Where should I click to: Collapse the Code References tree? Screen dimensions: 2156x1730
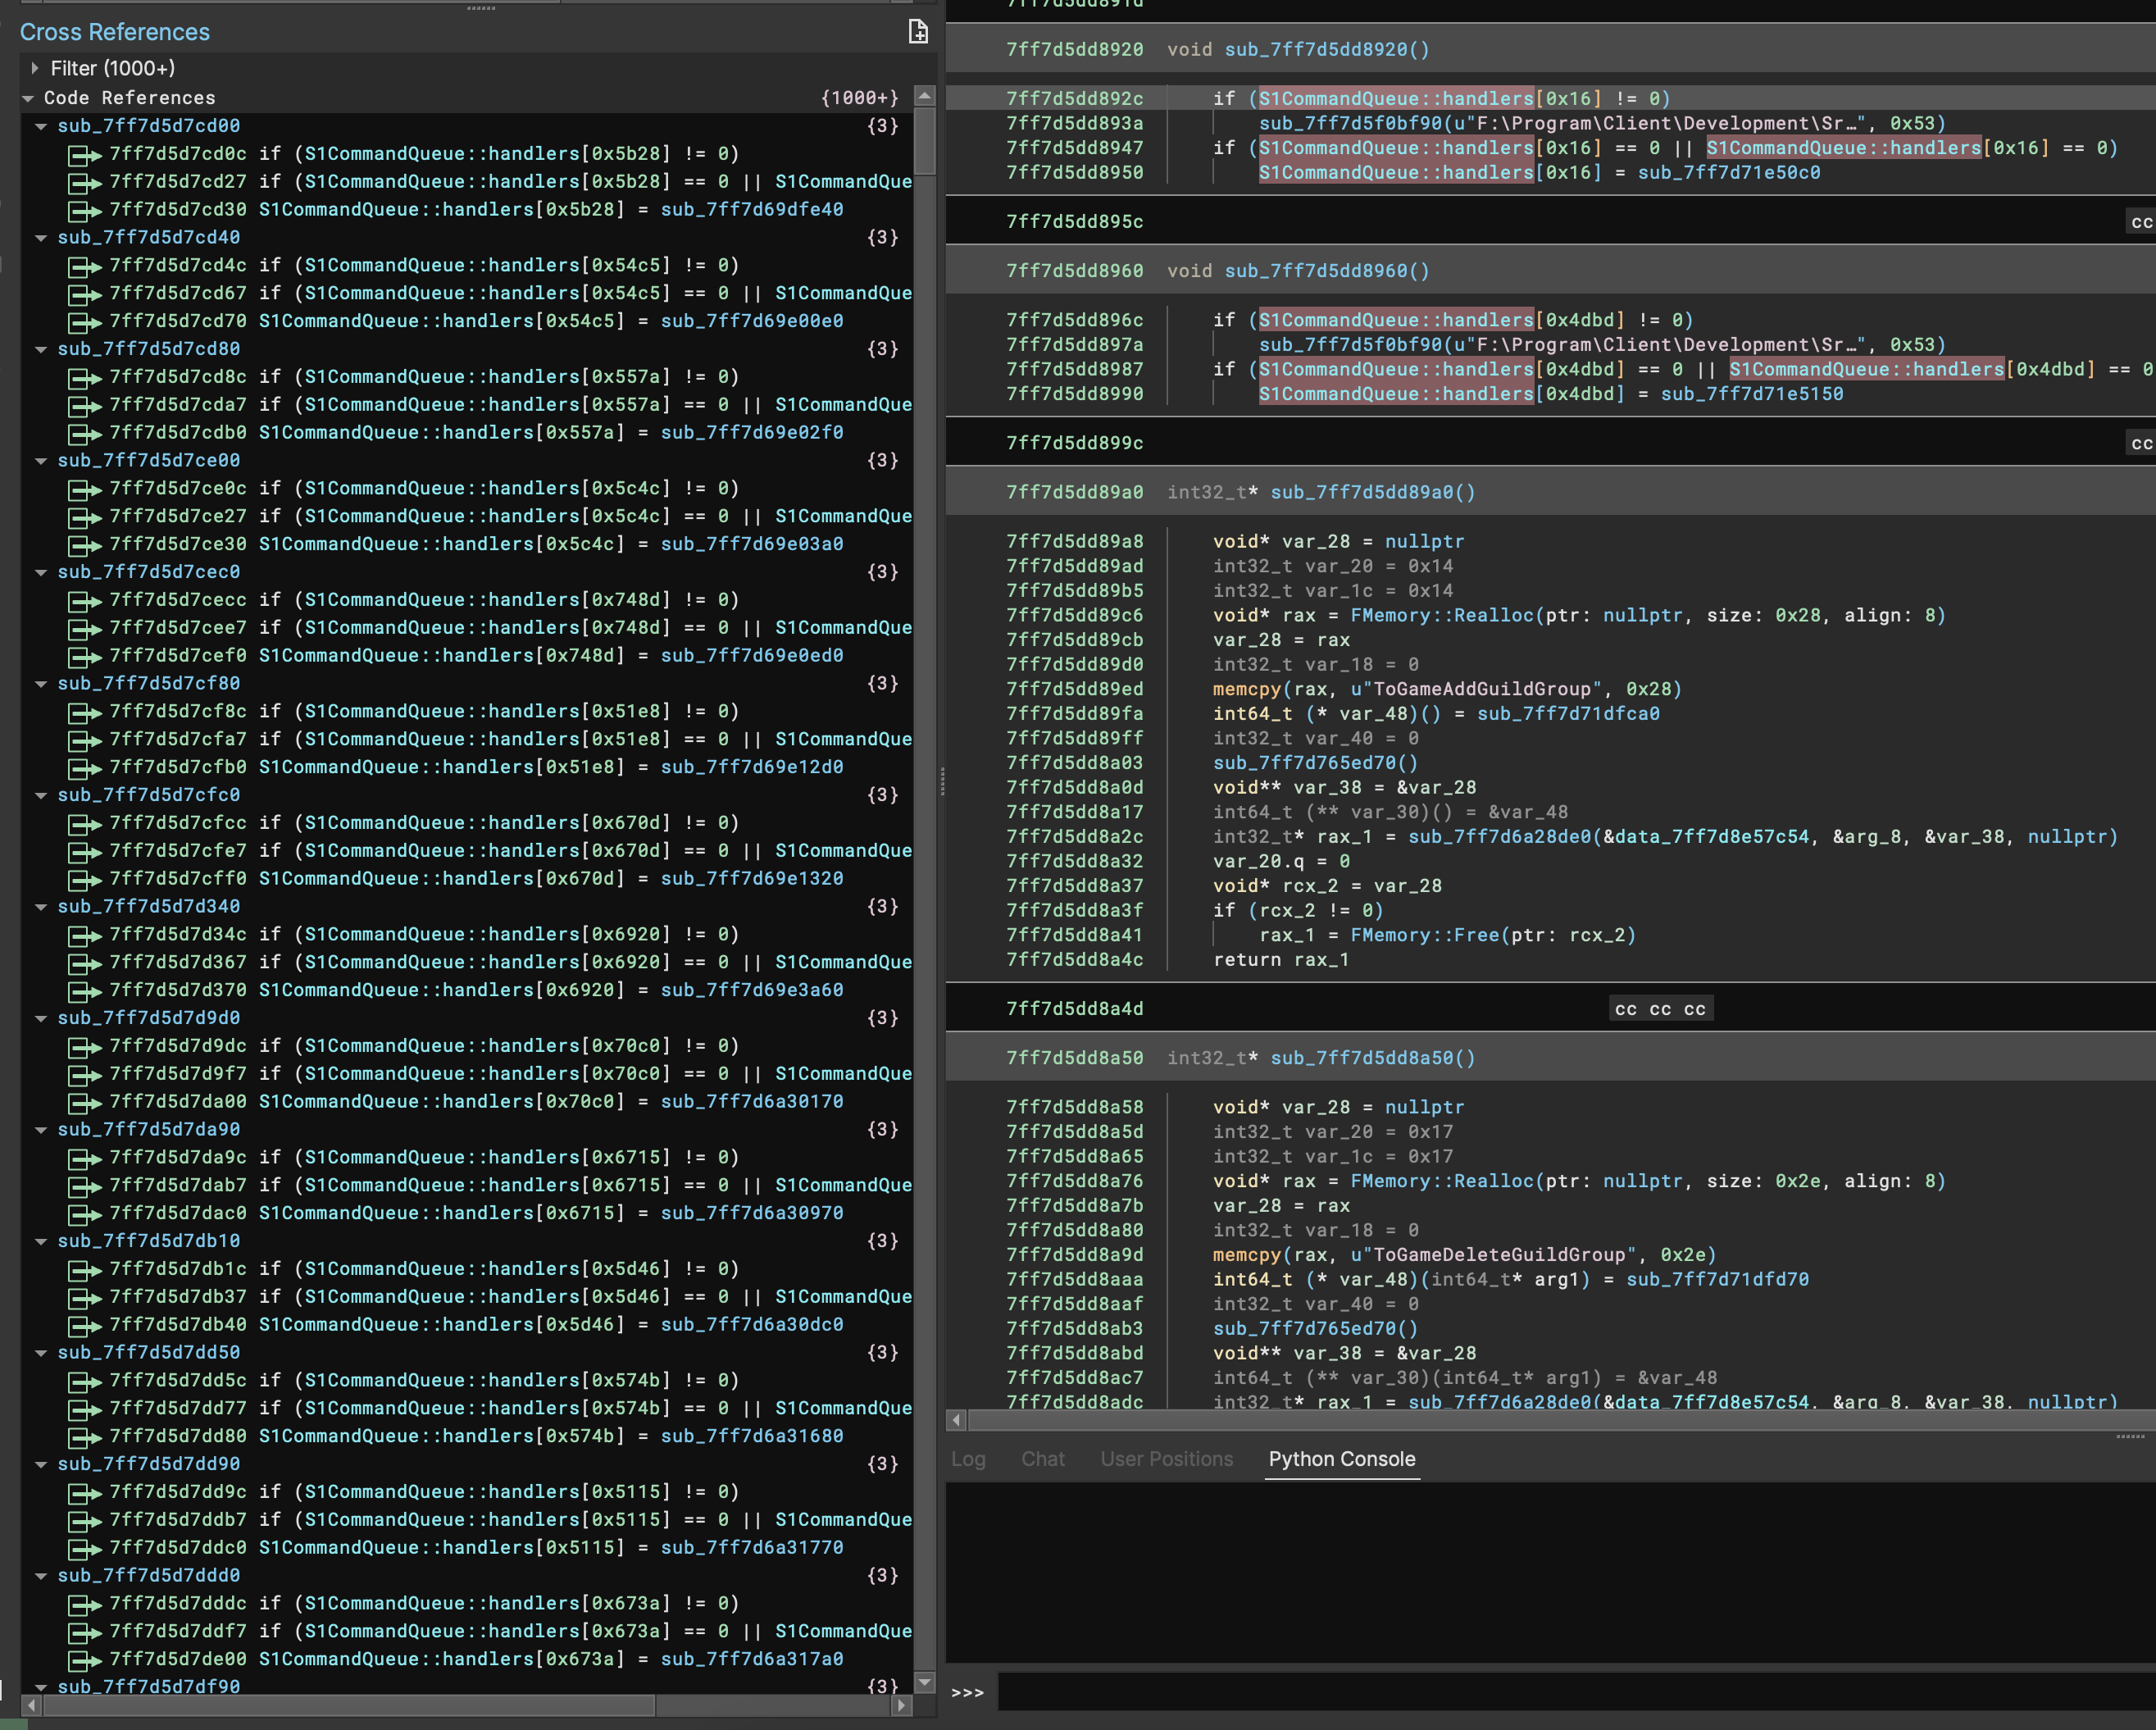tap(28, 98)
